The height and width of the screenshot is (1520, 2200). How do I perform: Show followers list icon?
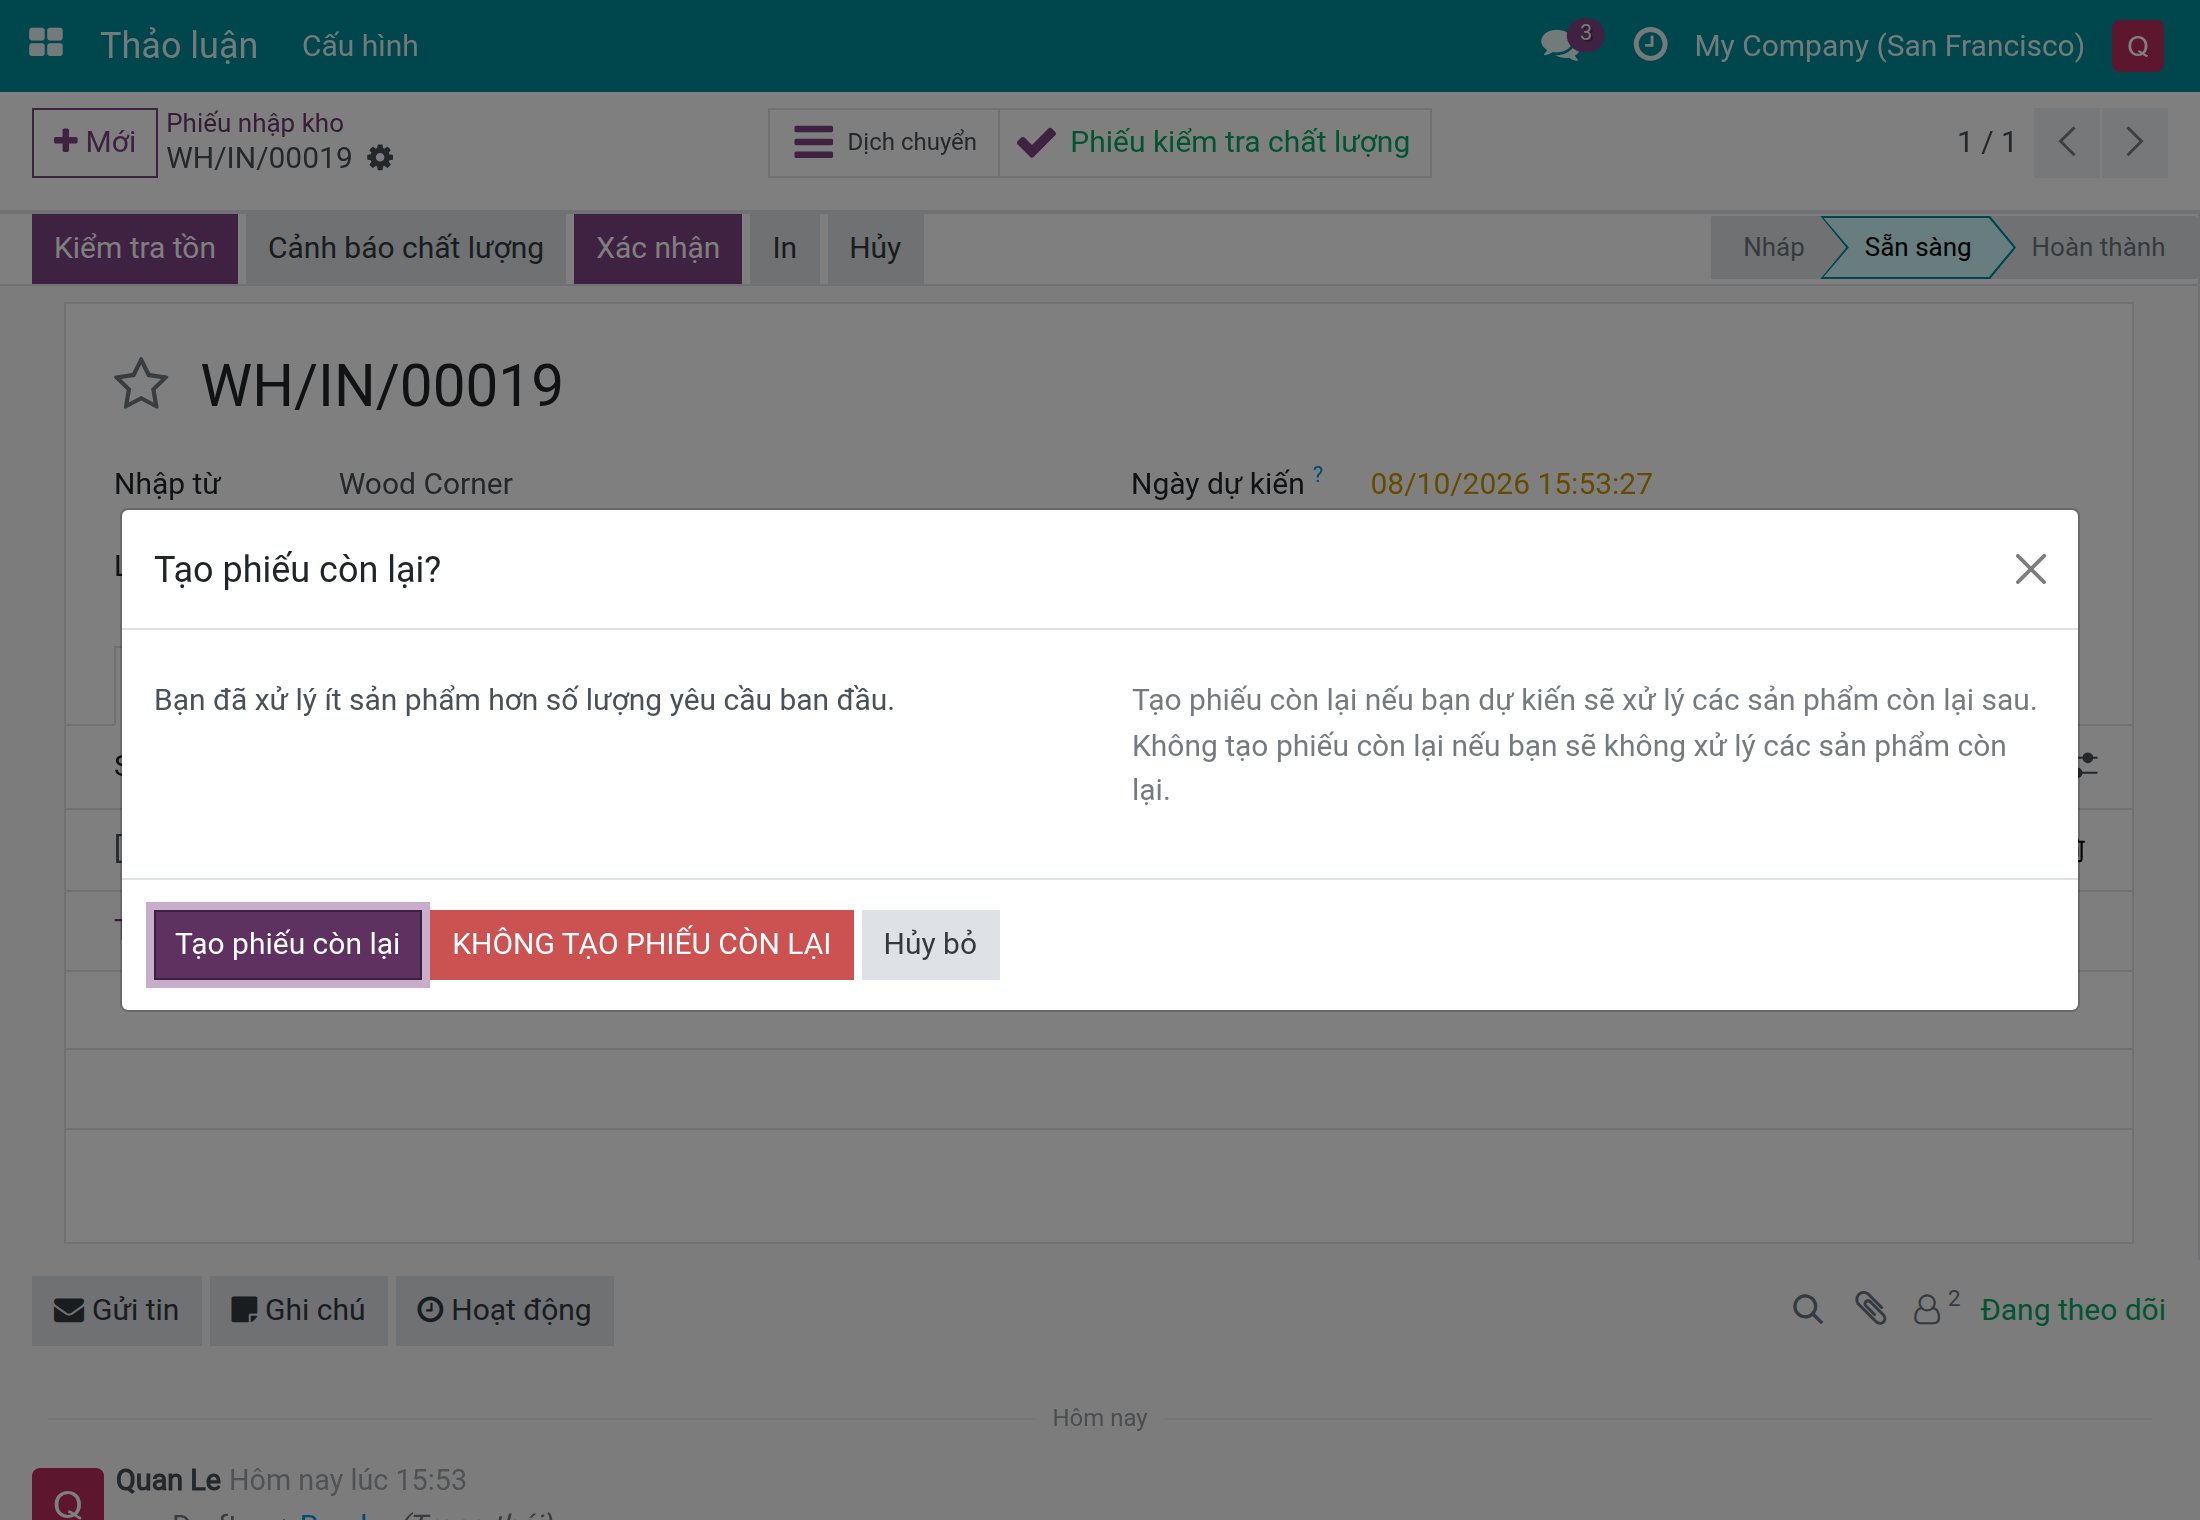tap(1935, 1307)
